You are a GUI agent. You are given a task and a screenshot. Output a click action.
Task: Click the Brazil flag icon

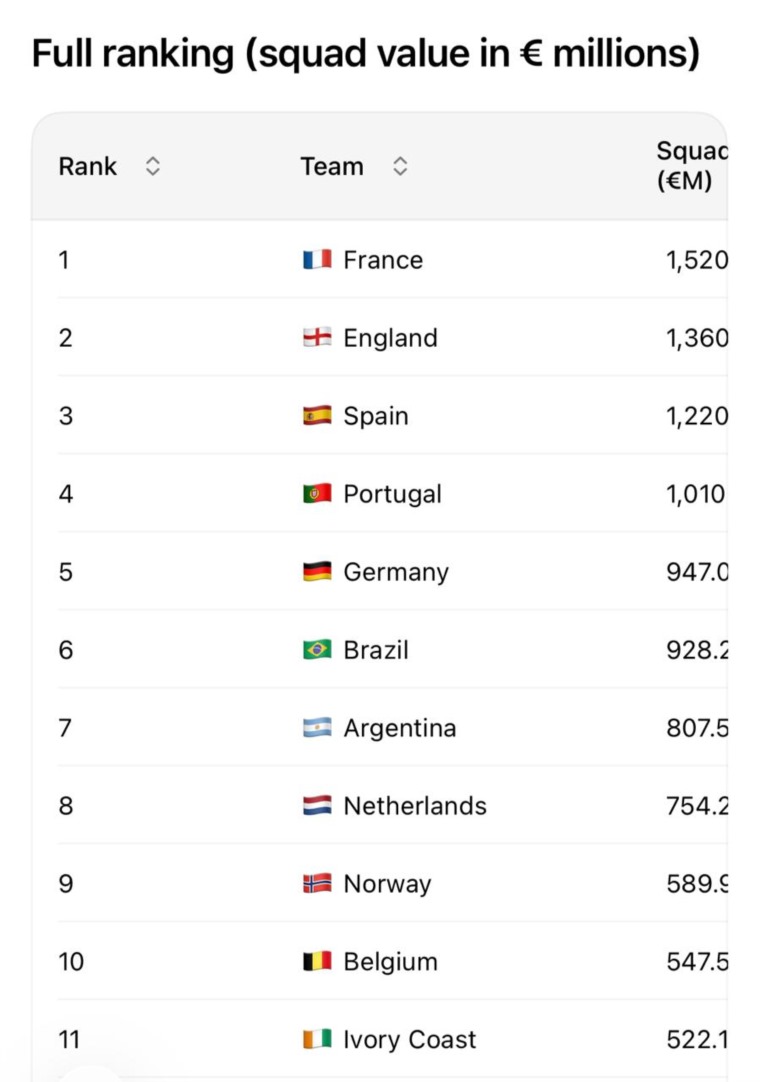click(x=317, y=649)
